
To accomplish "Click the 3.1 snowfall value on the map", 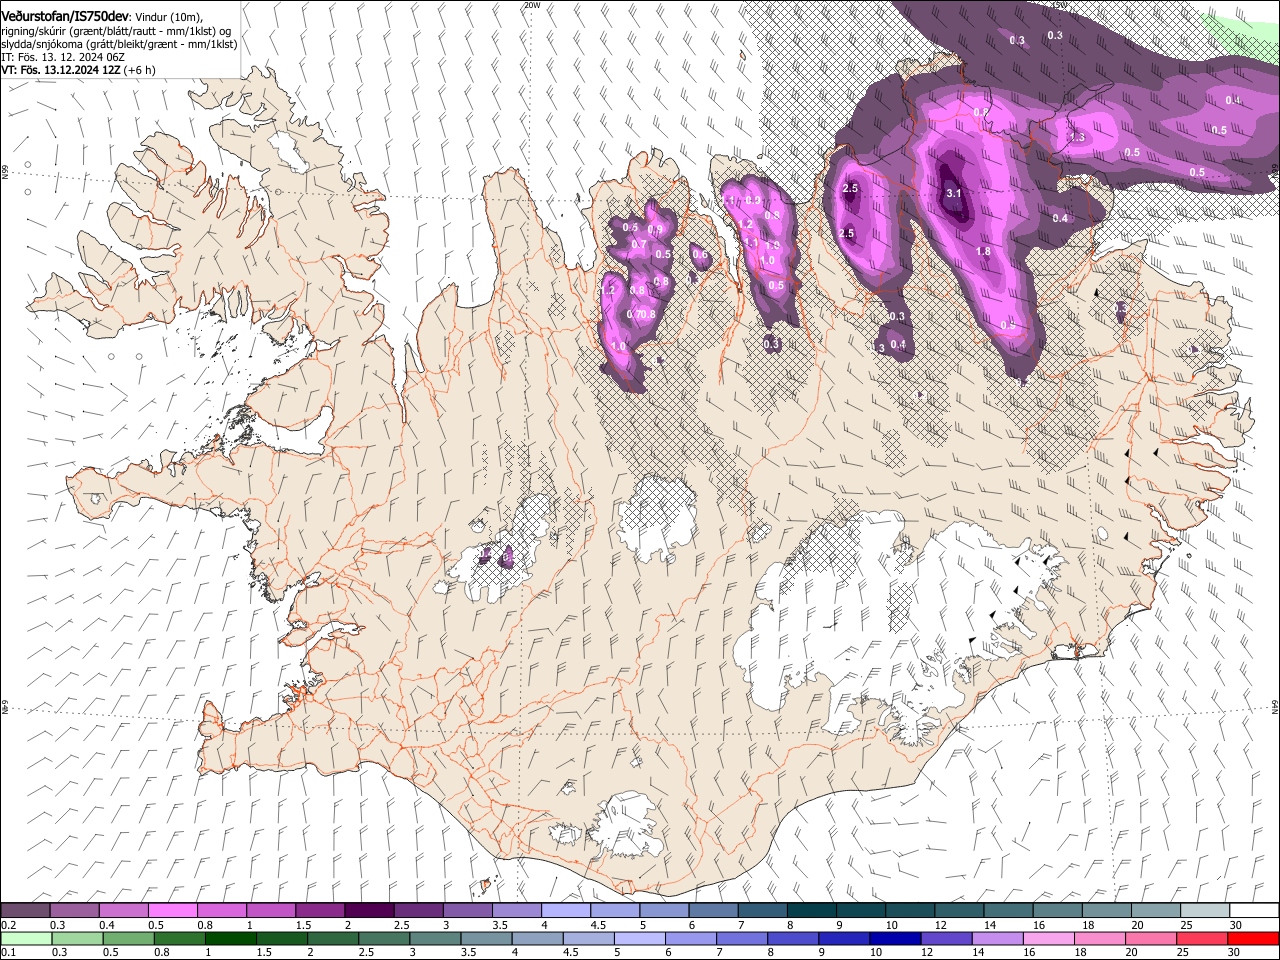I will [x=953, y=194].
